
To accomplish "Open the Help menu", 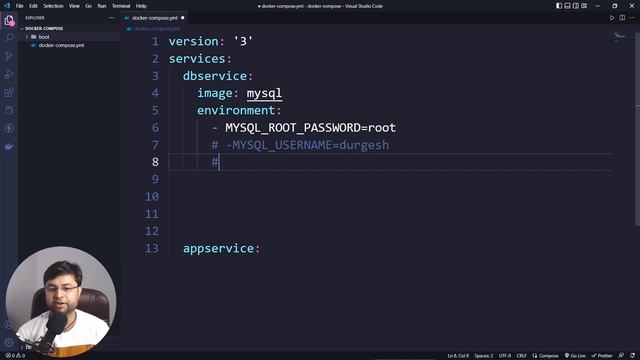I will pyautogui.click(x=141, y=6).
